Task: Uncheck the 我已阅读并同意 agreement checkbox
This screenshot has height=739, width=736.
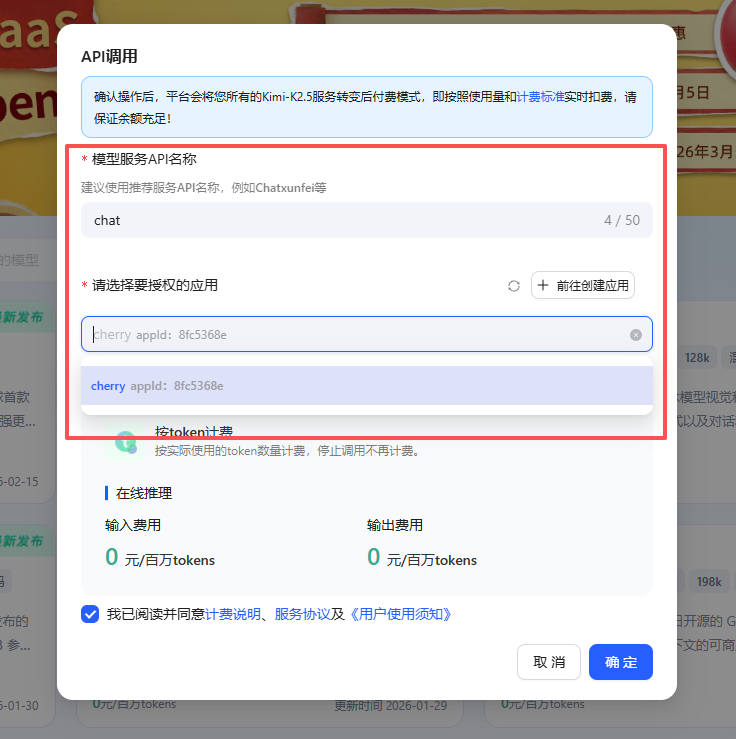Action: tap(90, 614)
